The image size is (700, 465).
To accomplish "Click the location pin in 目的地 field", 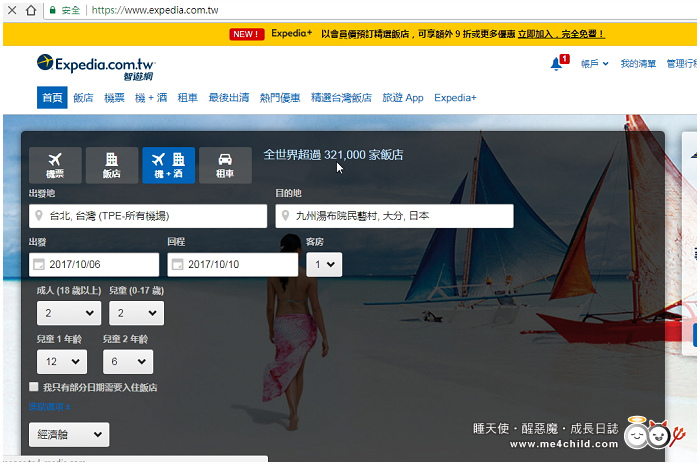I will coord(285,216).
